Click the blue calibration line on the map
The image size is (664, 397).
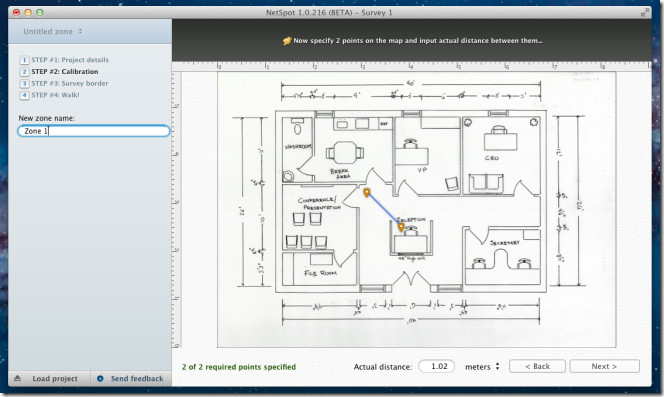coord(384,210)
